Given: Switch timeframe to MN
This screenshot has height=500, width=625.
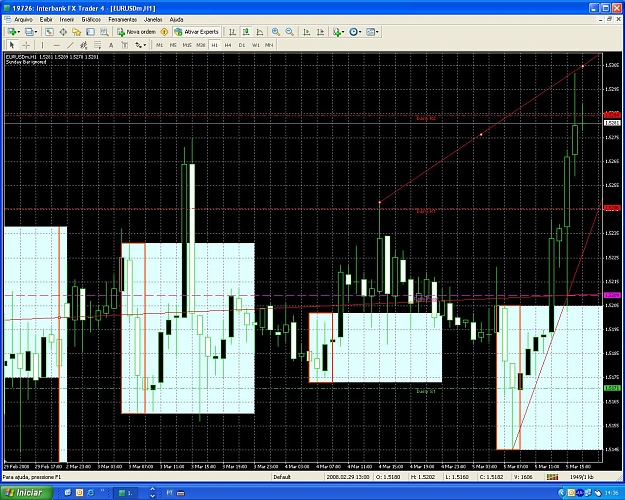Looking at the screenshot, I should pos(269,45).
